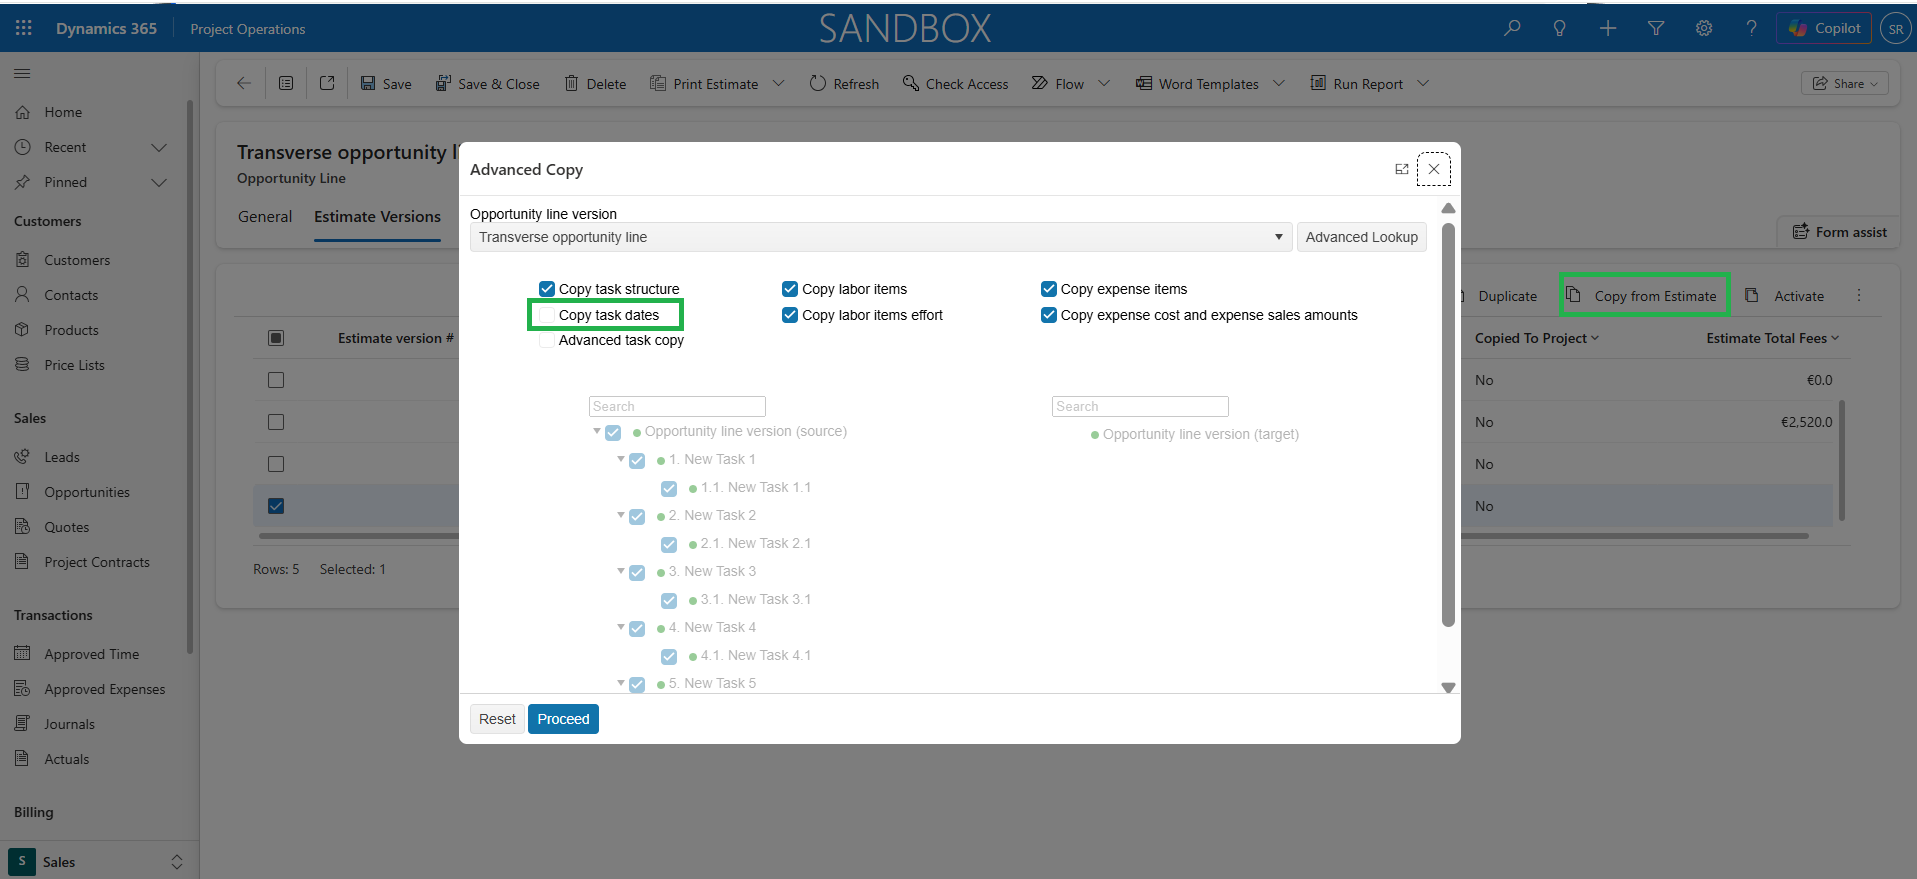Click the lightbulb assistant icon
Viewport: 1917px width, 879px height.
point(1559,28)
